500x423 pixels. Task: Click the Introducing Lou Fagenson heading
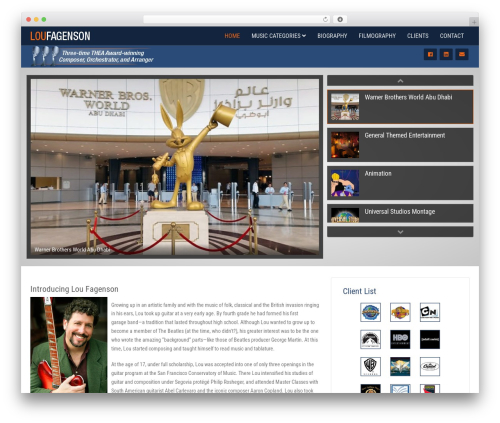click(x=74, y=289)
